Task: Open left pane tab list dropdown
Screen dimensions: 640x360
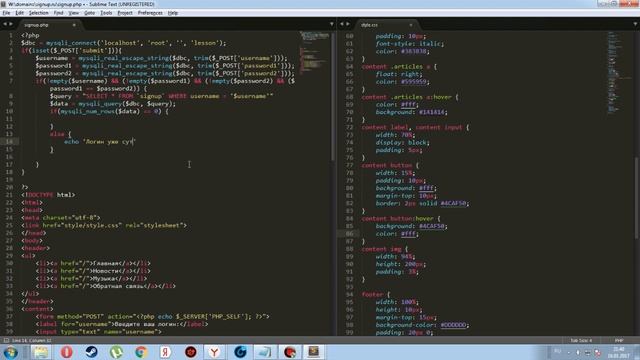Action: click(331, 24)
